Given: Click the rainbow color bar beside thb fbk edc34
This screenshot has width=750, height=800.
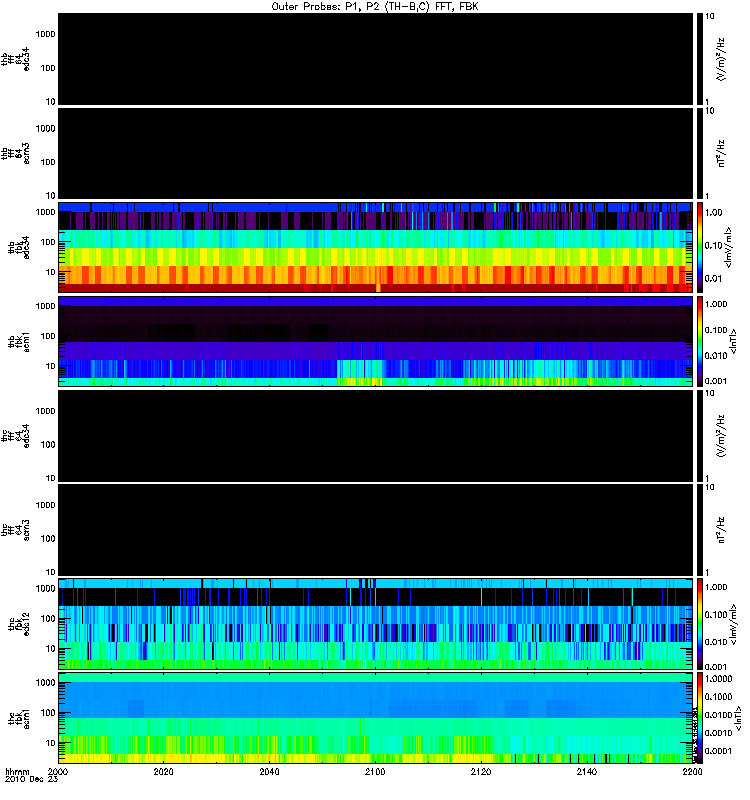Looking at the screenshot, I should pos(700,247).
